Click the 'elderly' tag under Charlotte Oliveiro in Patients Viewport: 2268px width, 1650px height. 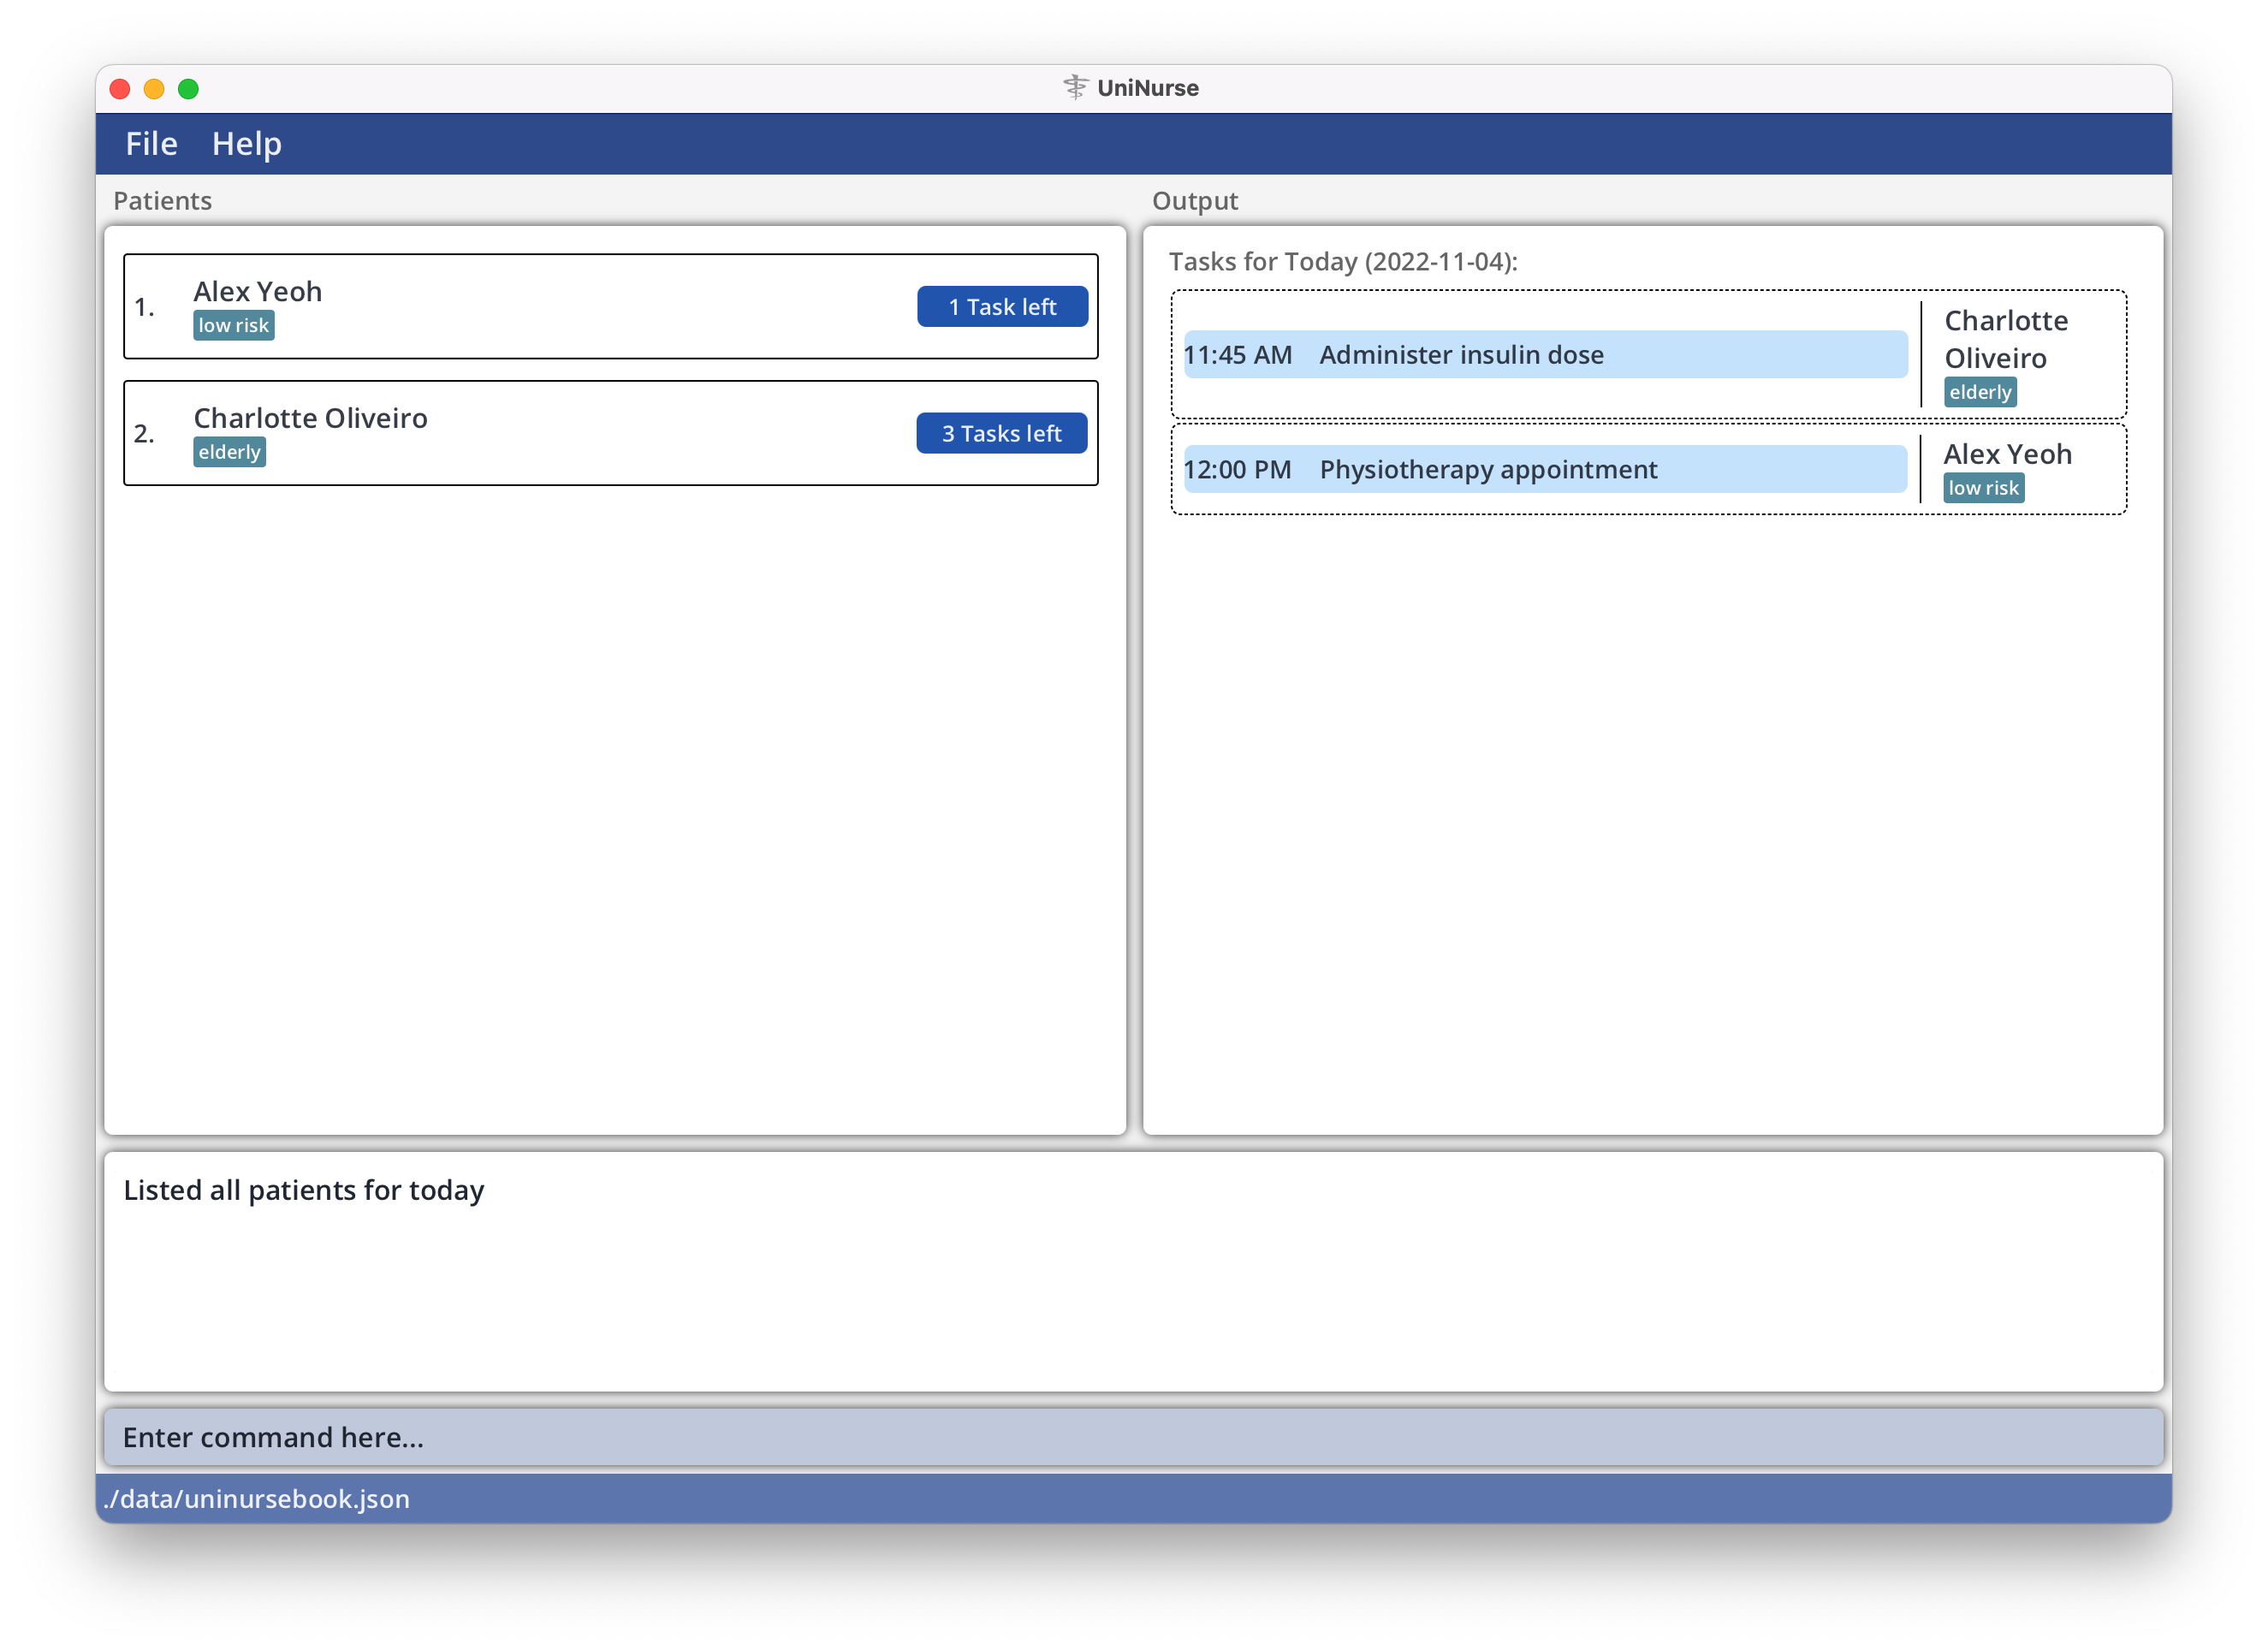[229, 453]
